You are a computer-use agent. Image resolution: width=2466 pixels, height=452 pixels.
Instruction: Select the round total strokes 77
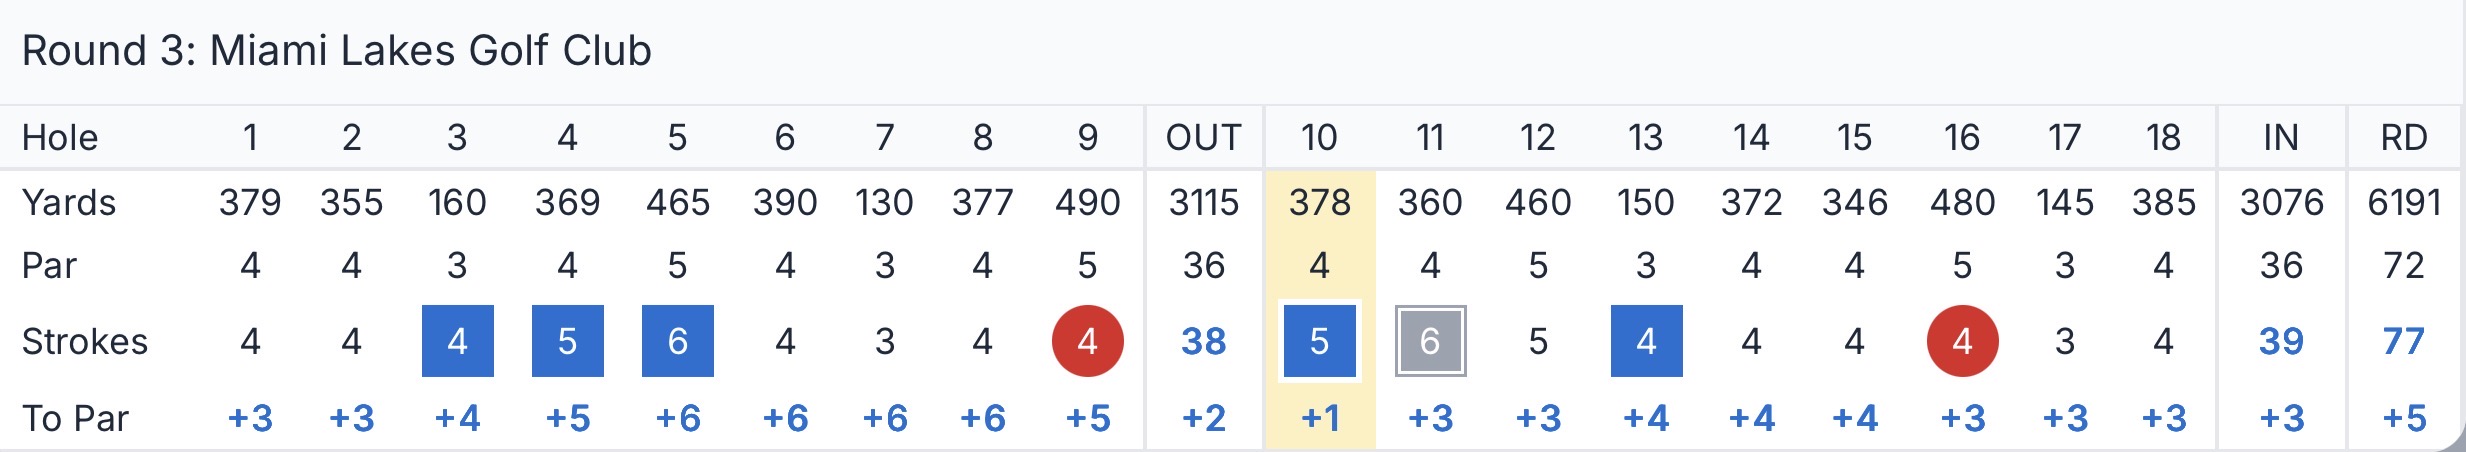pos(2403,342)
